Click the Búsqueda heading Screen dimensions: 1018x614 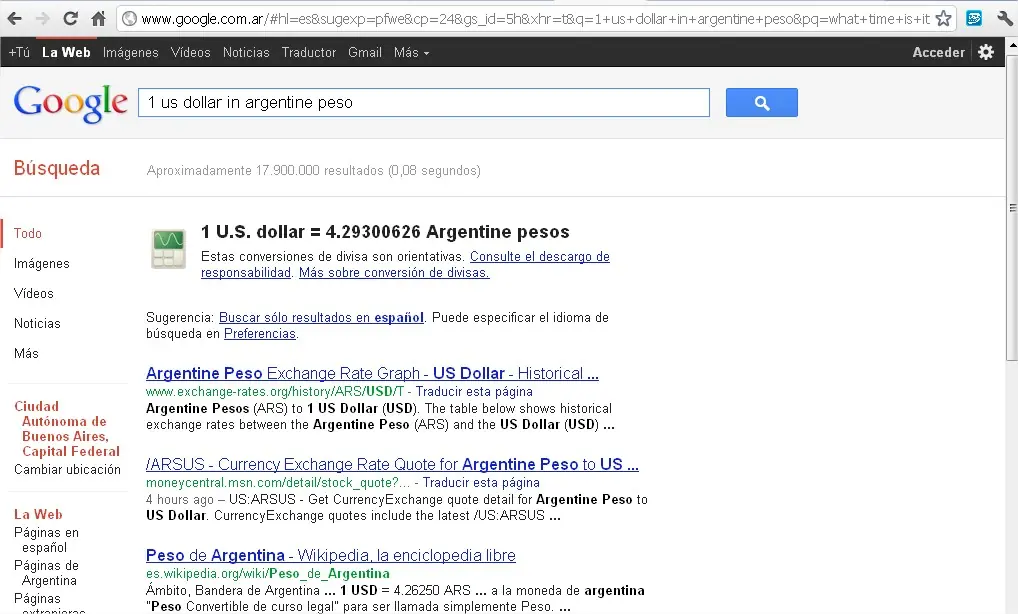pos(57,169)
